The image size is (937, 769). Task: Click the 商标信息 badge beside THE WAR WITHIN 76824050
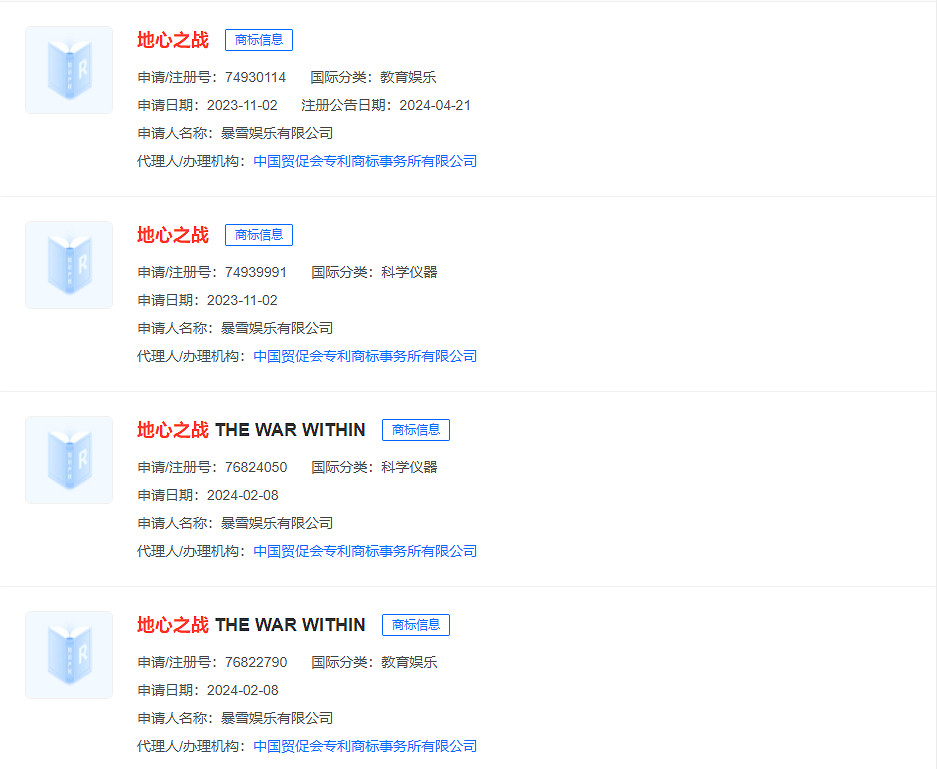pos(415,430)
